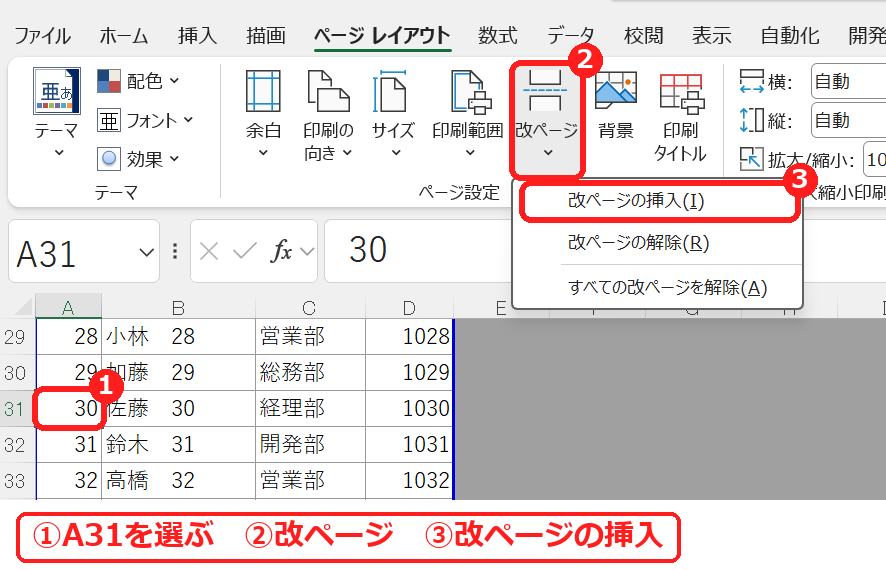Click the formula bar showing 30
This screenshot has height=570, width=886.
(418, 251)
